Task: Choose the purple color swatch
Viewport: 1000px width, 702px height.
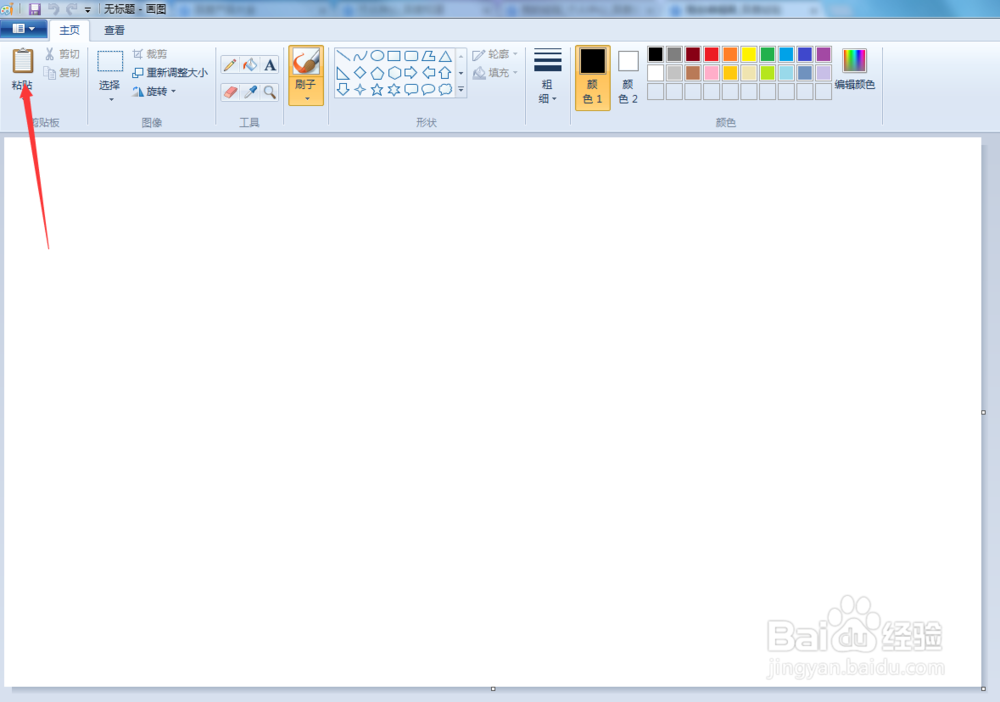Action: point(823,54)
